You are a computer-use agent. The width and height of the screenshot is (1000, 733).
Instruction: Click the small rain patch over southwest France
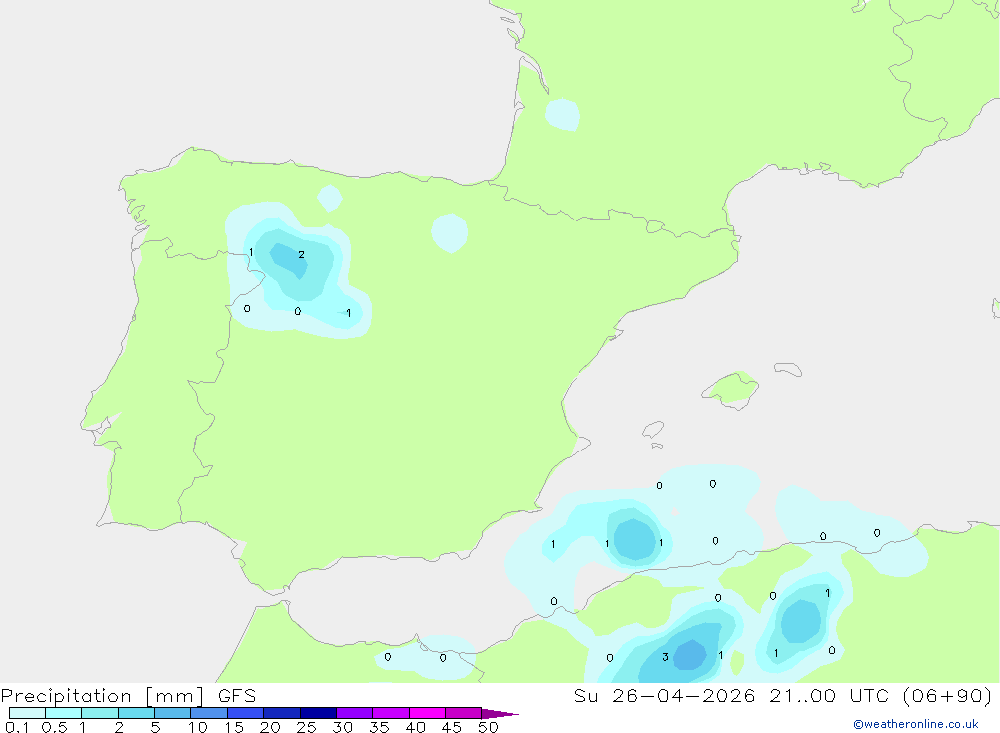coord(562,115)
